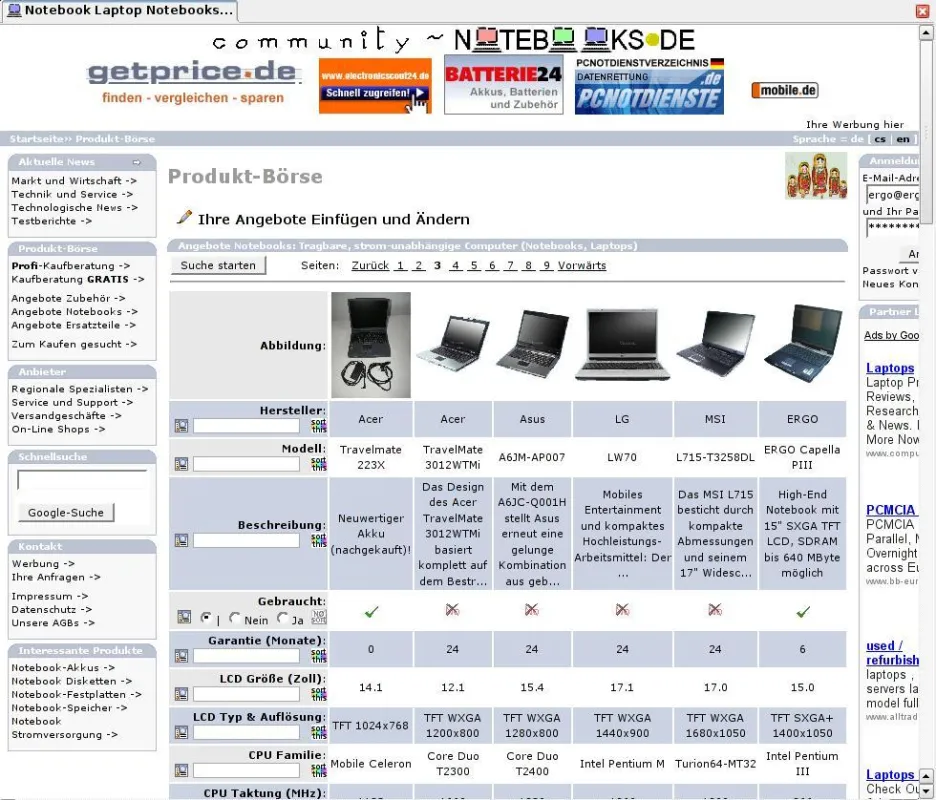Click into the Schnellsuche text field
The height and width of the screenshot is (800, 936).
(82, 479)
